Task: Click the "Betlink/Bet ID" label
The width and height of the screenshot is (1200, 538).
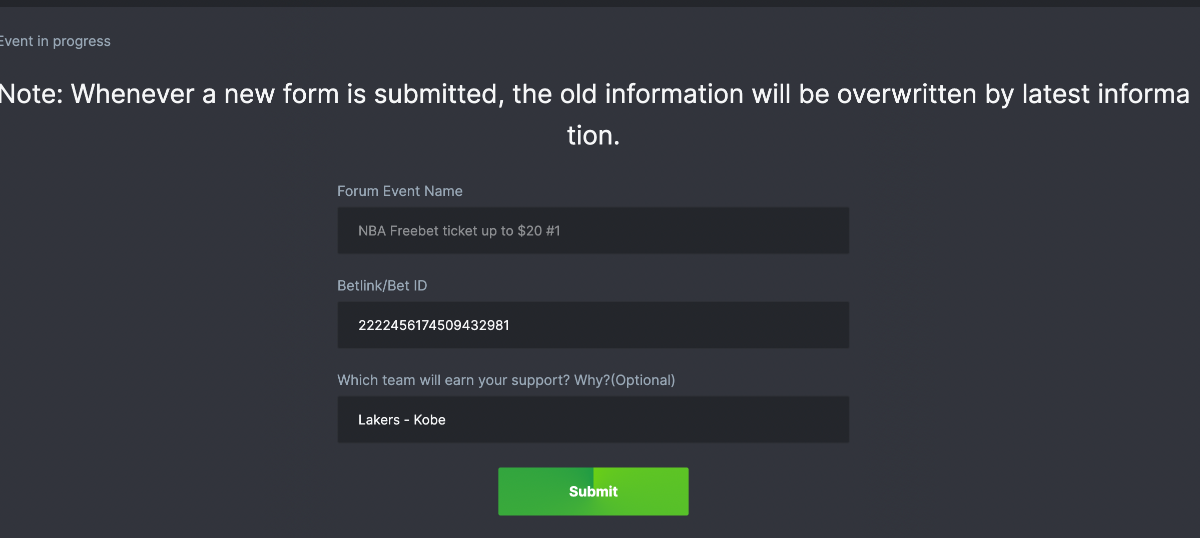Action: (x=382, y=286)
